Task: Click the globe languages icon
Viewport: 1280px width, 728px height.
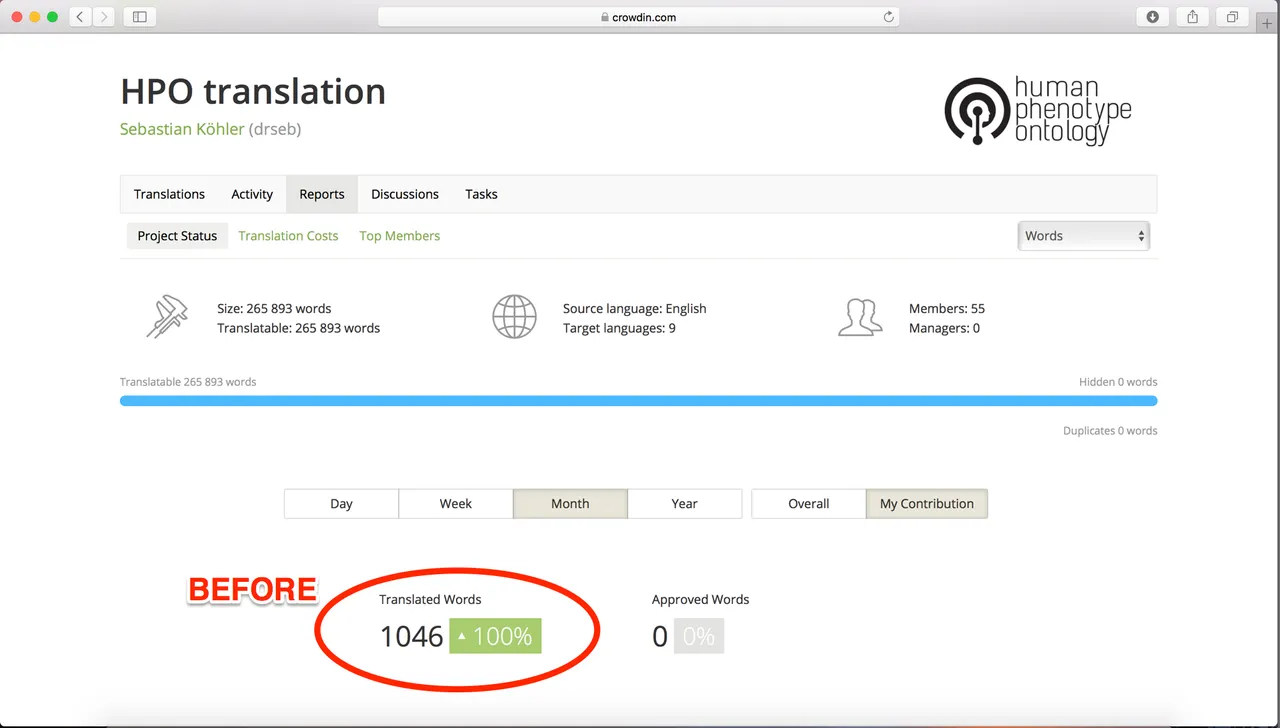Action: tap(514, 317)
